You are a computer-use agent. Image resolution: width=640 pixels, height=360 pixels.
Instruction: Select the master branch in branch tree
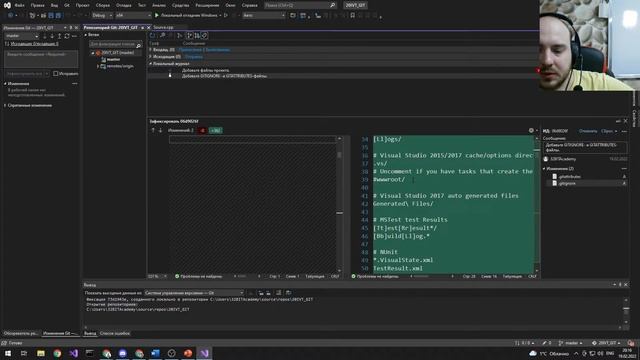tap(113, 60)
